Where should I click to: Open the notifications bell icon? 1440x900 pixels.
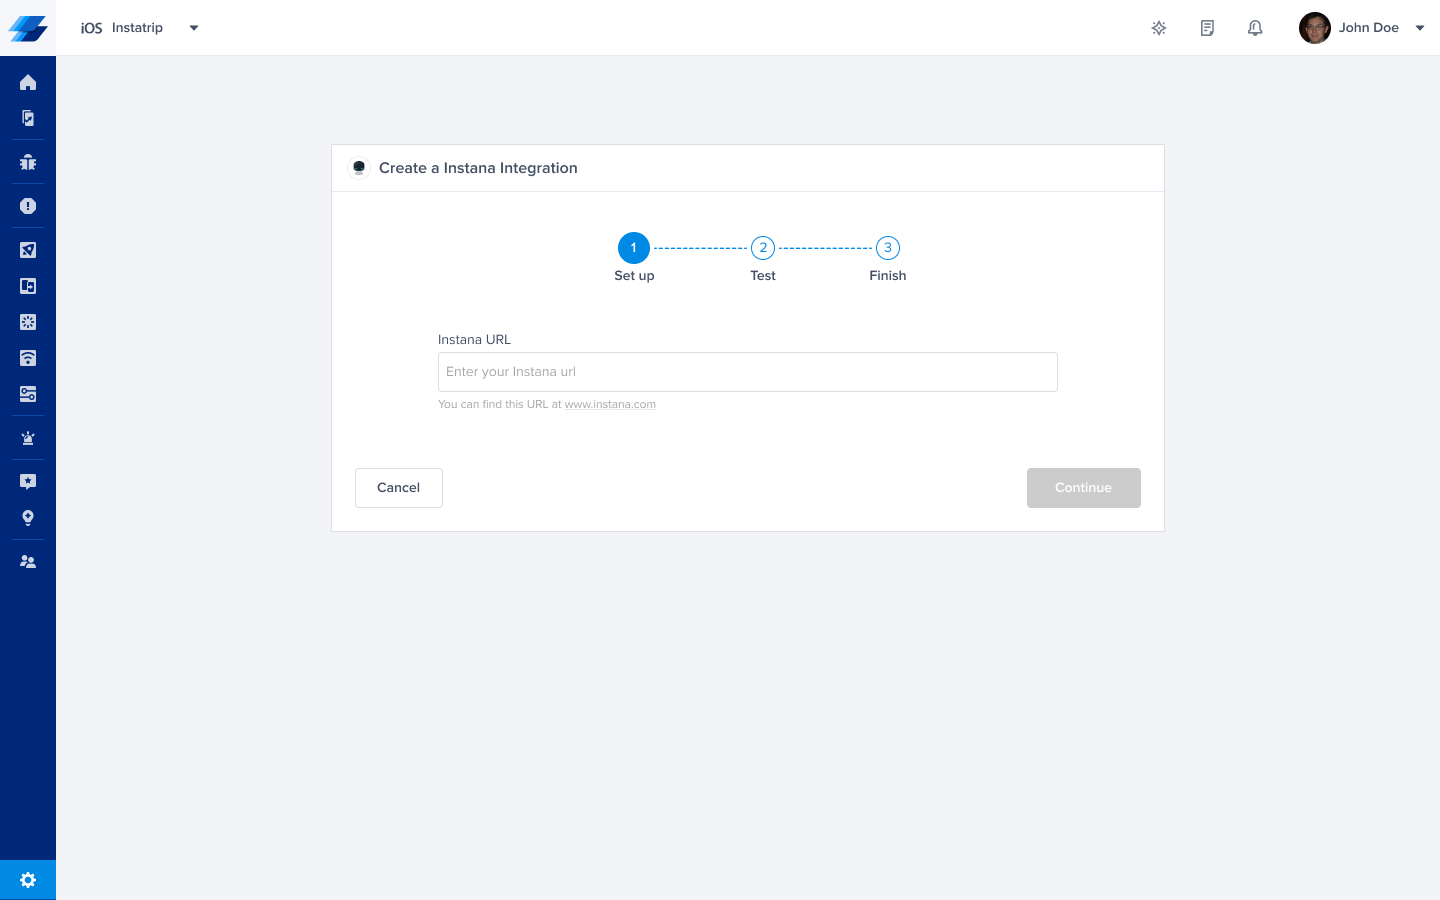point(1255,28)
